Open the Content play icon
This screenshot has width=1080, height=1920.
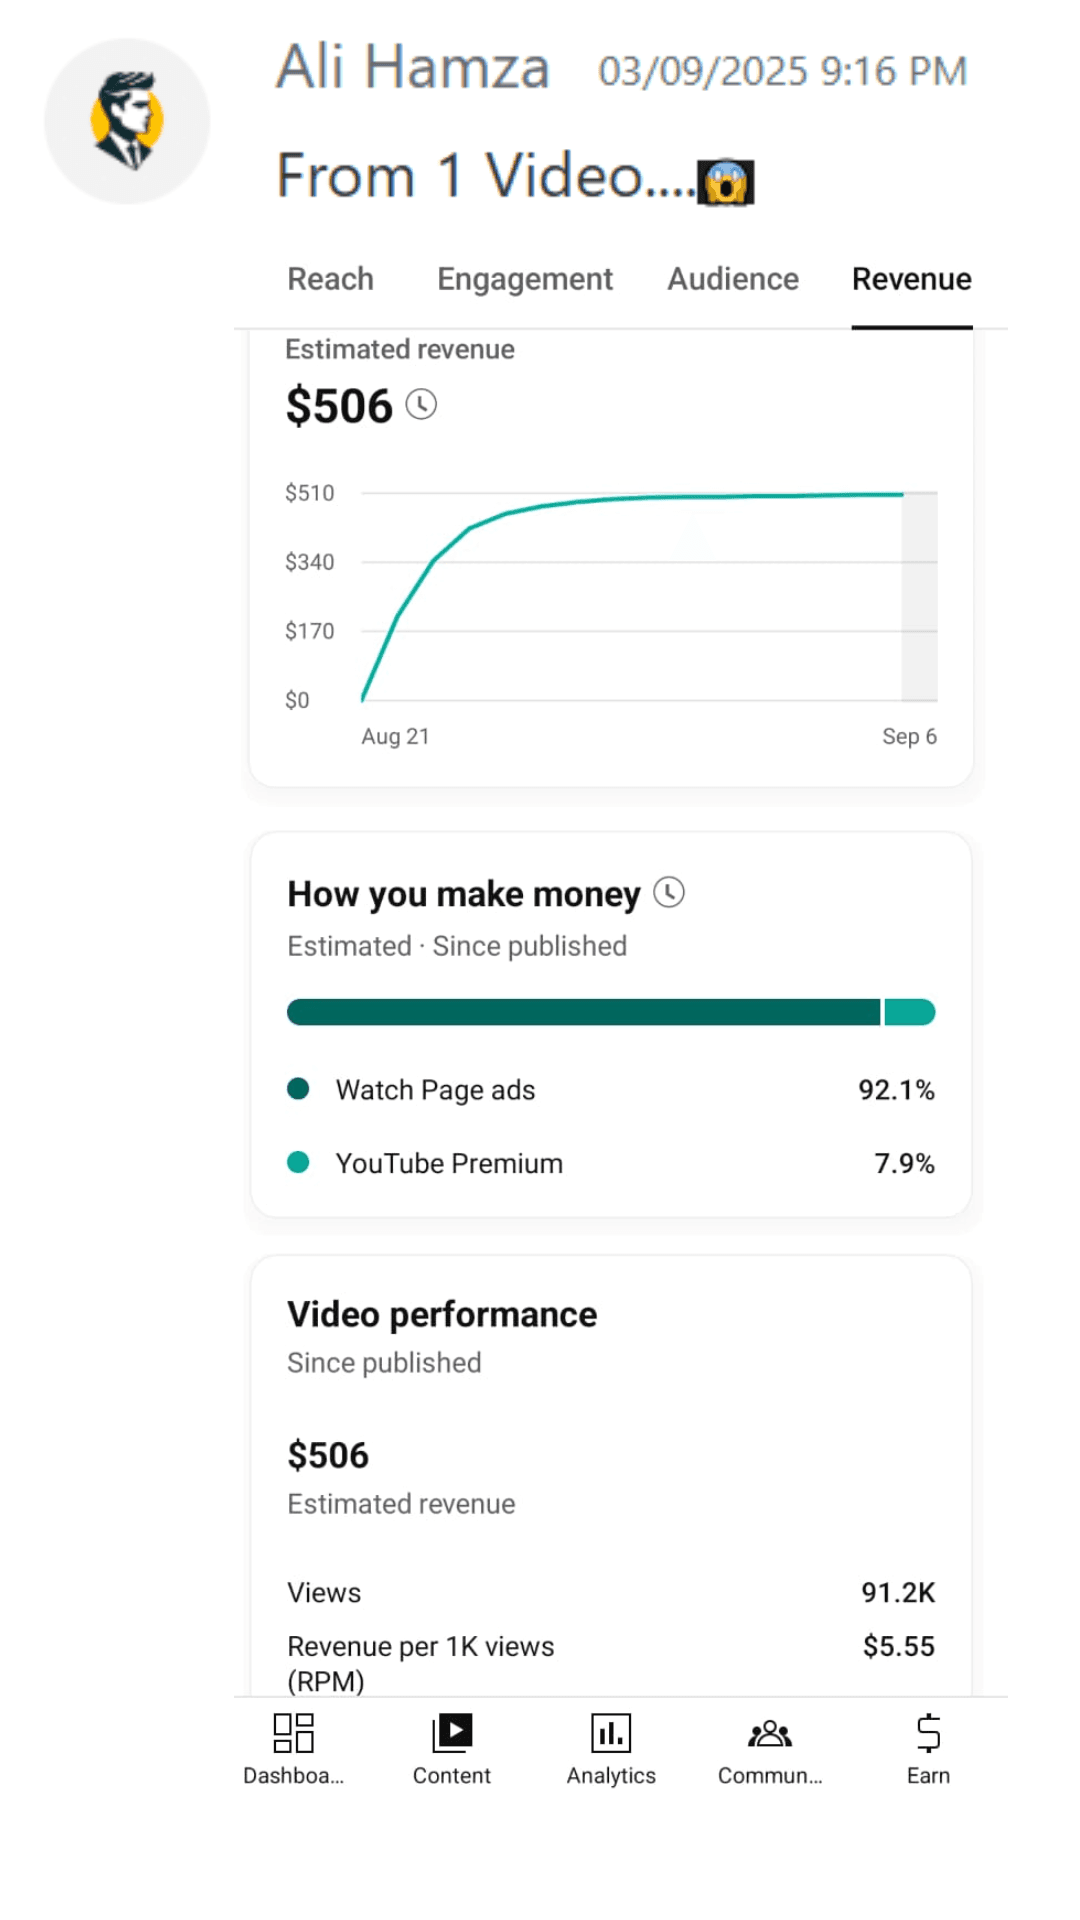[451, 1733]
